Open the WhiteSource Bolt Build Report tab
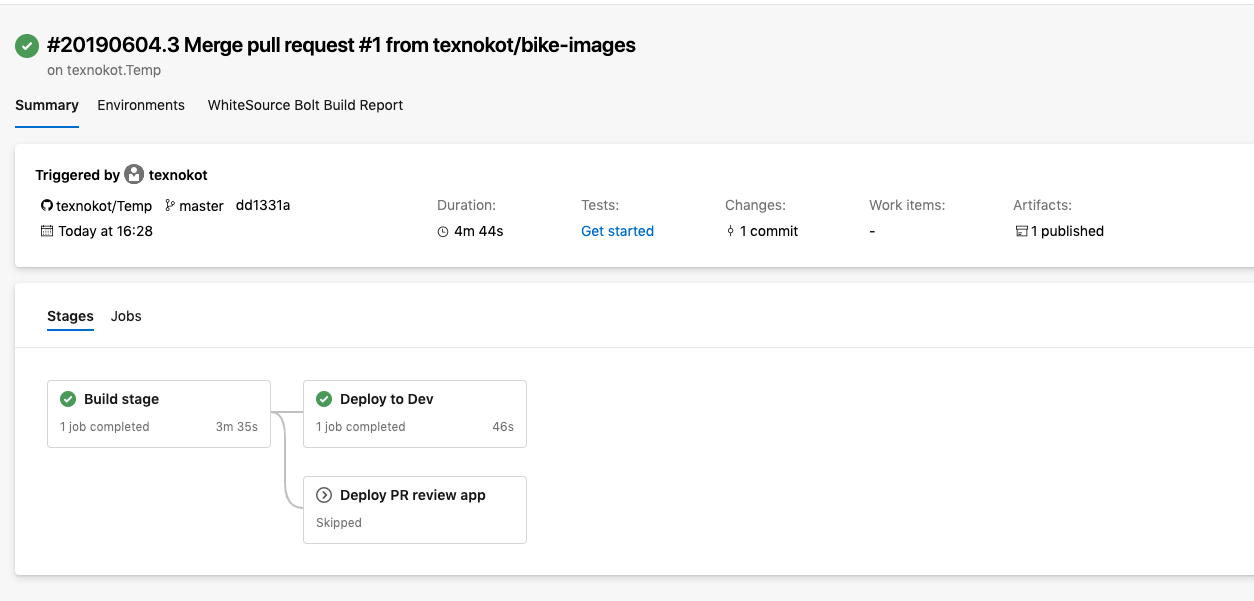Viewport: 1254px width, 601px height. (305, 105)
